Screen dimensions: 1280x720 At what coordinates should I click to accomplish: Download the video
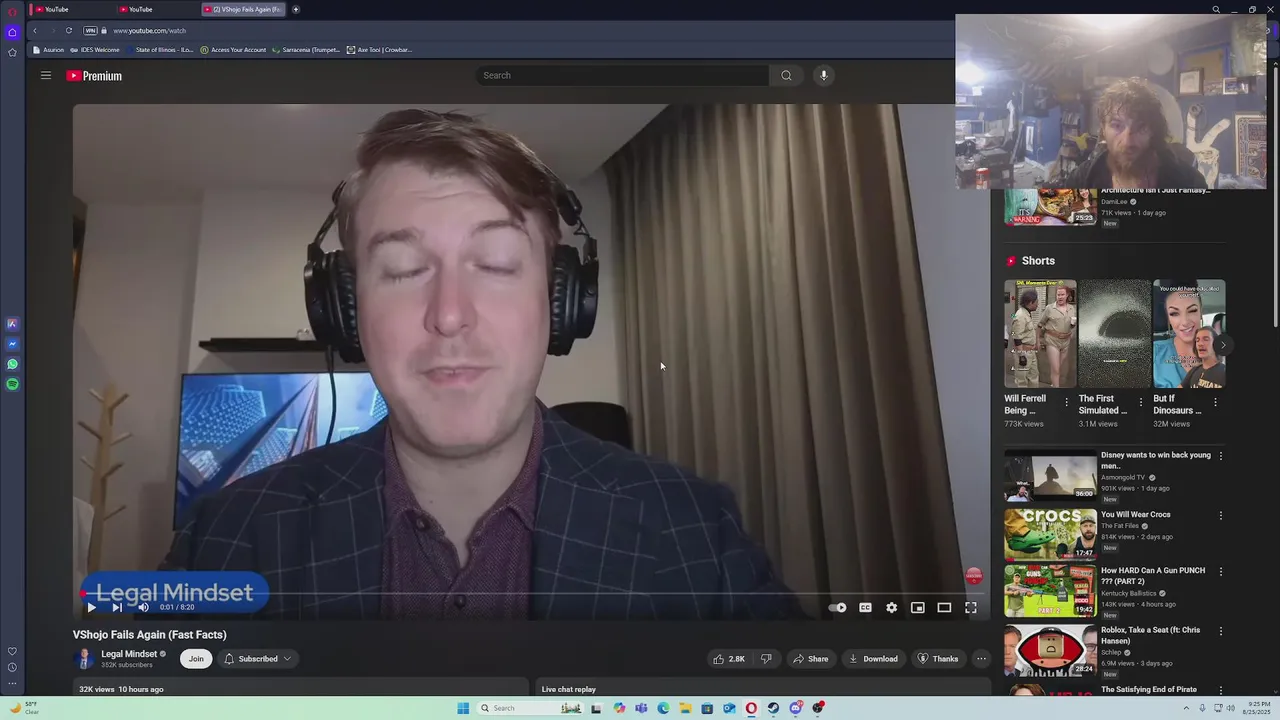tap(874, 659)
